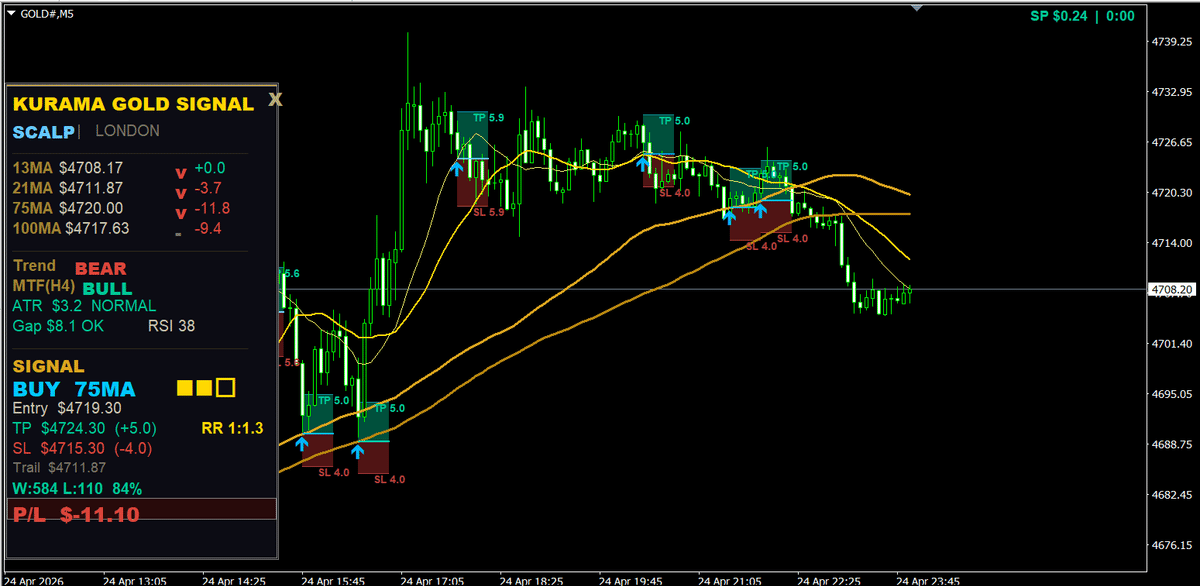The height and width of the screenshot is (586, 1200).
Task: Click the 21MA $4711.87 row
Action: pos(68,188)
